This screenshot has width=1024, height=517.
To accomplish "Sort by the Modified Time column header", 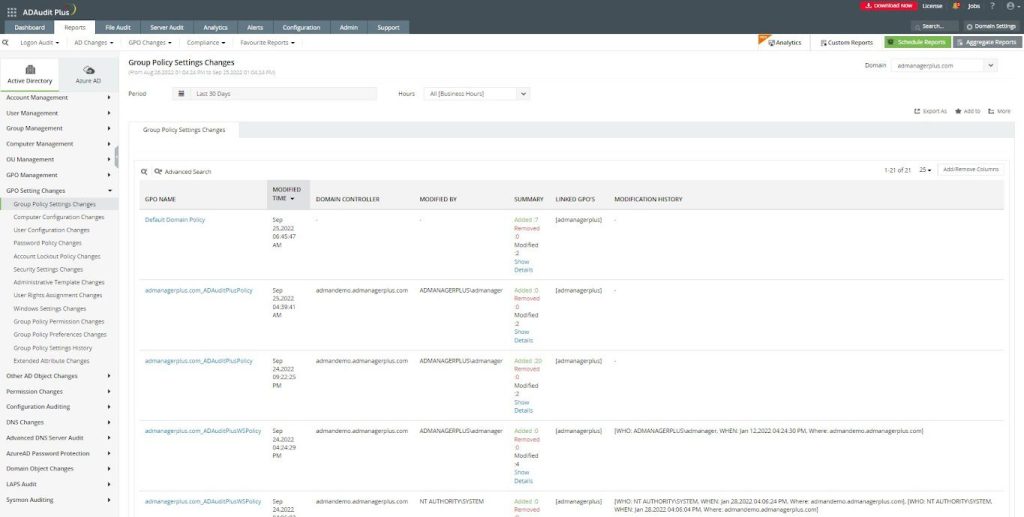I will [286, 194].
